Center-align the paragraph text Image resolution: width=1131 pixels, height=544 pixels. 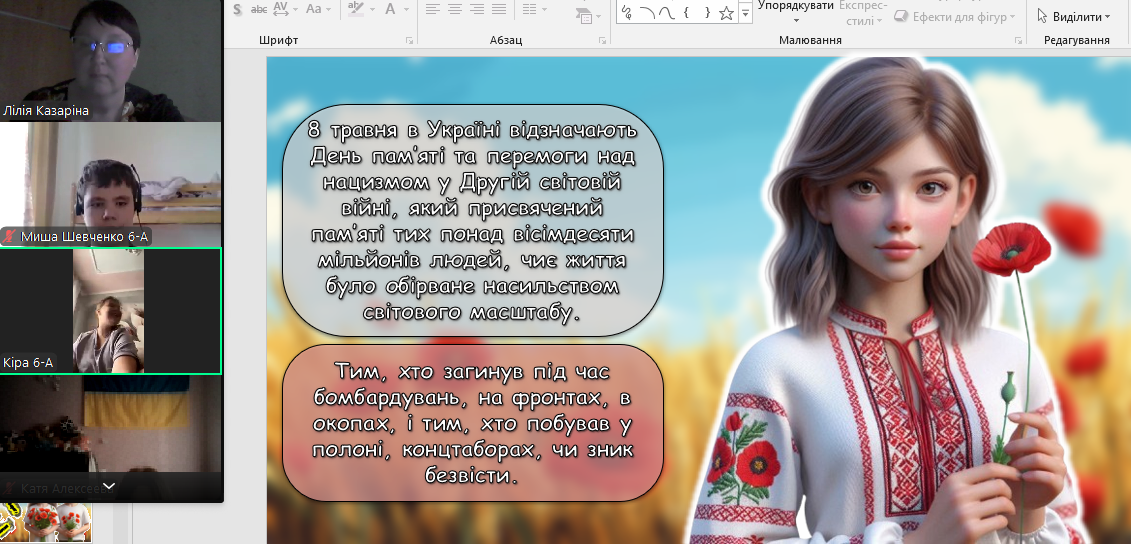coord(454,9)
